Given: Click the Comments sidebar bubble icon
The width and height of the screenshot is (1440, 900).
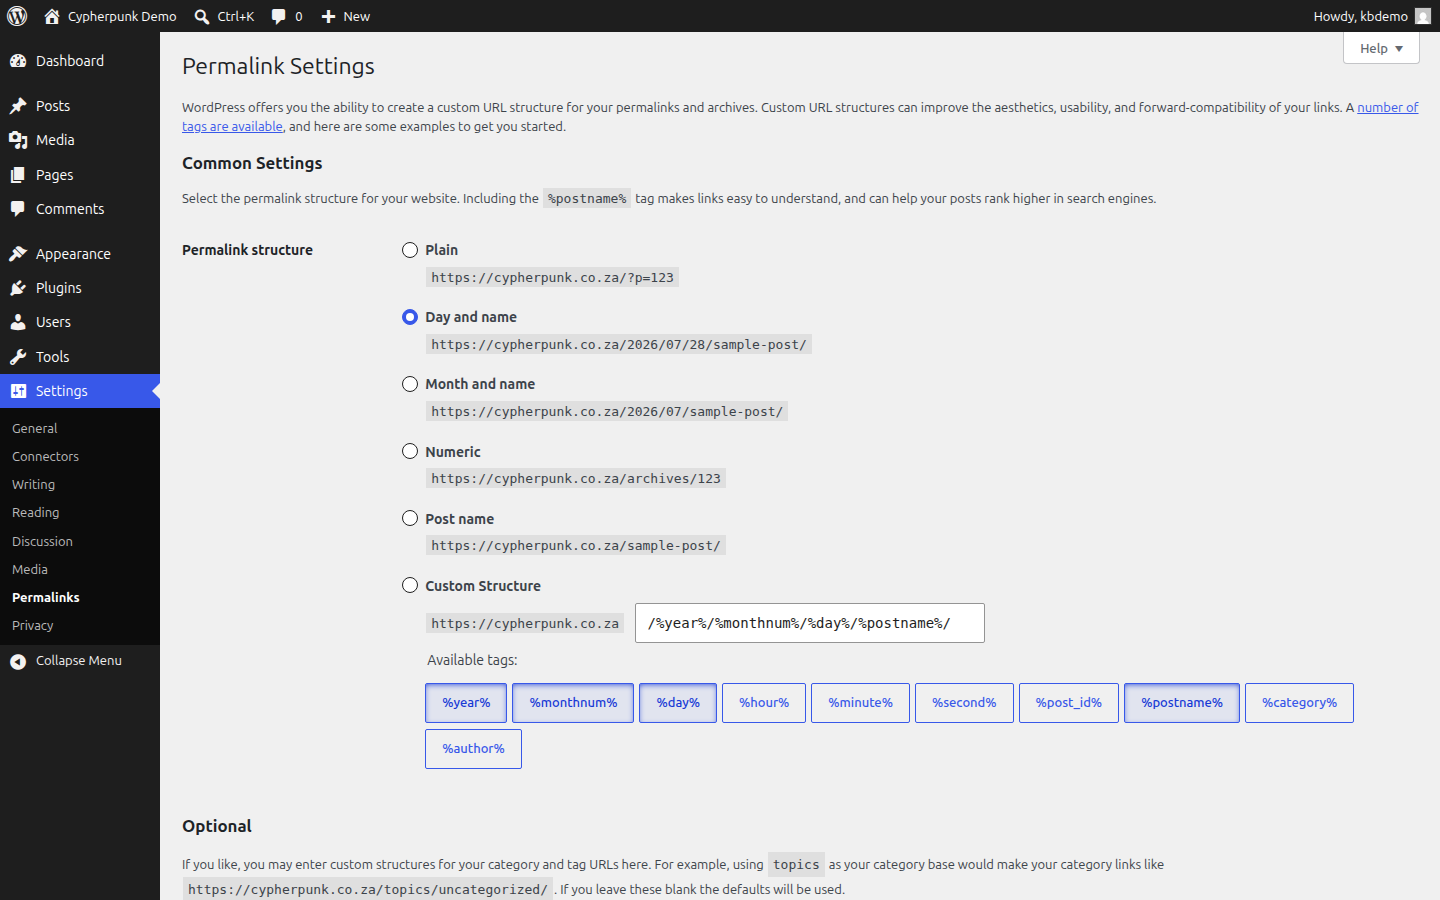Looking at the screenshot, I should (x=18, y=209).
